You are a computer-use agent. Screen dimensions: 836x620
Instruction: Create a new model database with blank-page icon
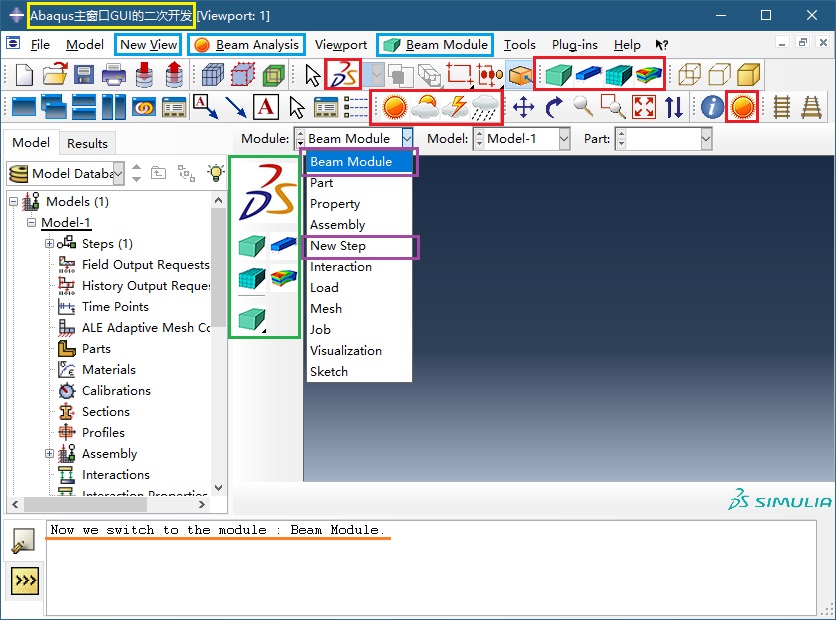coord(25,75)
